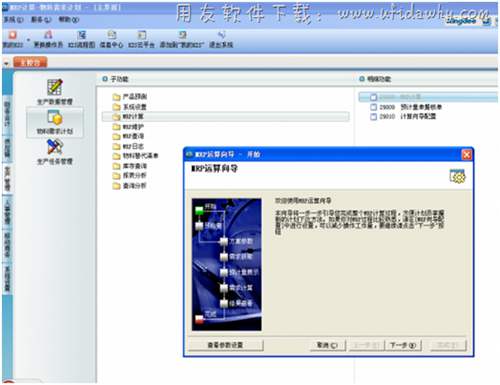The height and width of the screenshot is (385, 500).
Task: Open the 服务(L) menu
Action: 41,20
